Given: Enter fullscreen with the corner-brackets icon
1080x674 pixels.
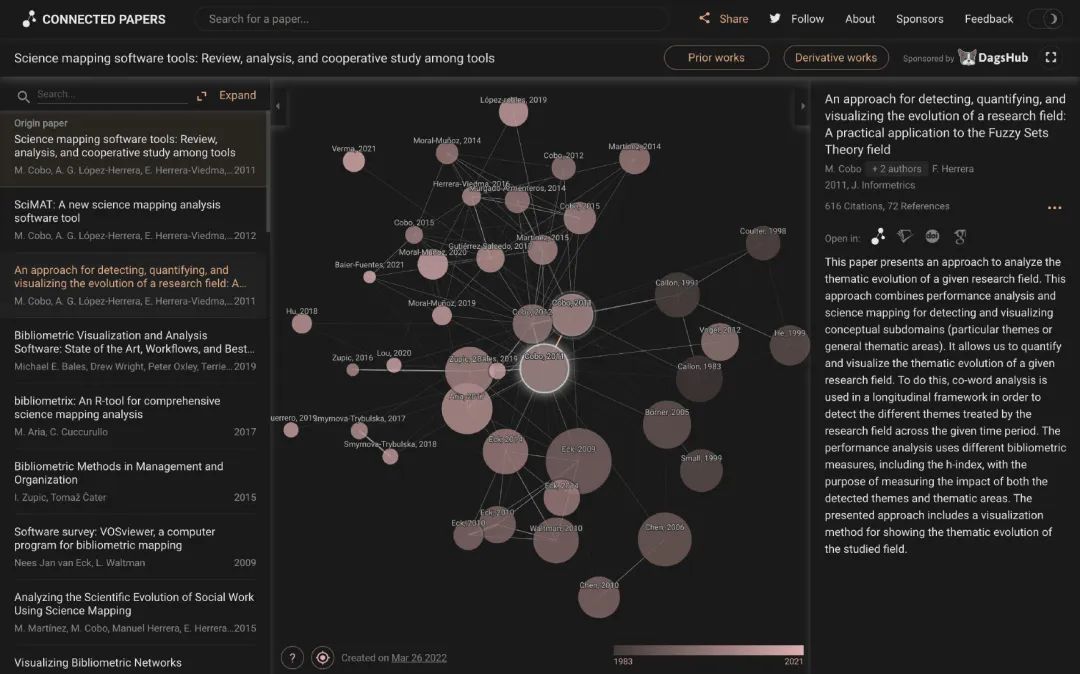Looking at the screenshot, I should point(1050,58).
